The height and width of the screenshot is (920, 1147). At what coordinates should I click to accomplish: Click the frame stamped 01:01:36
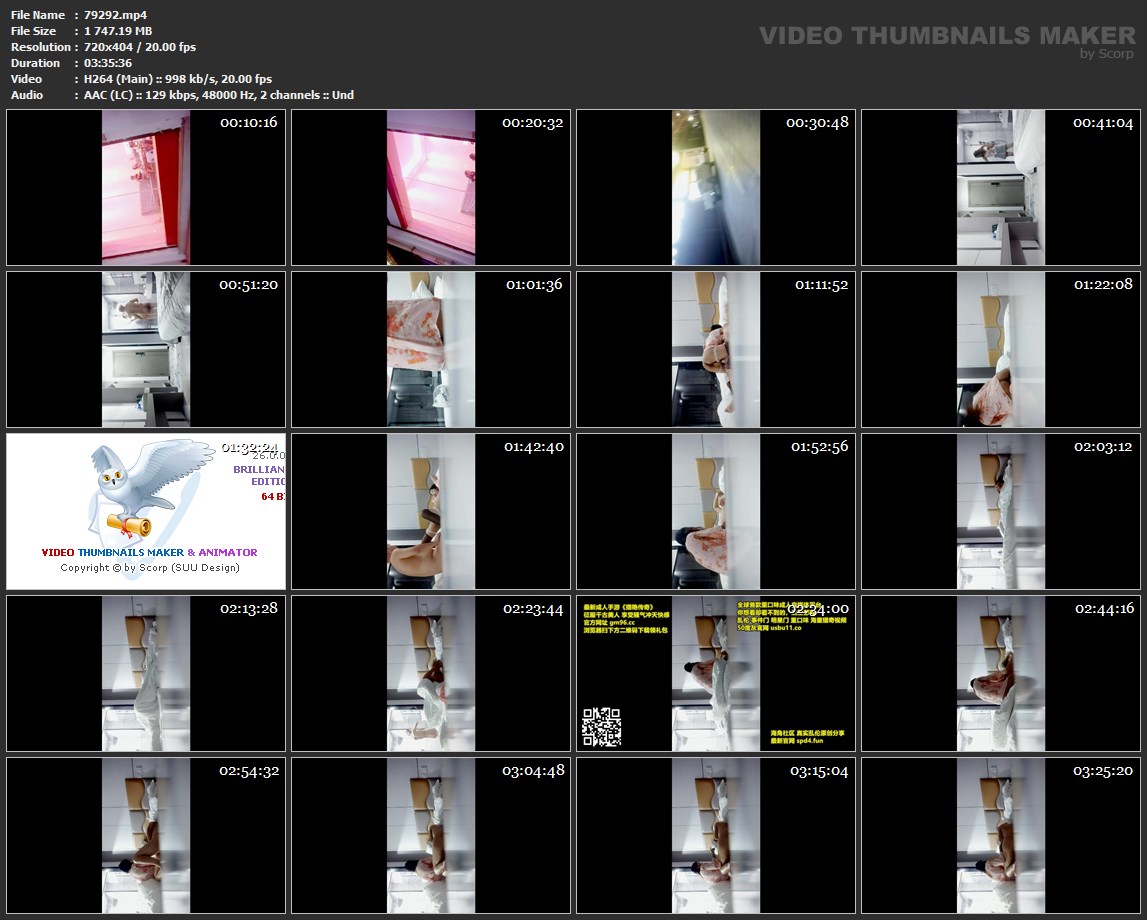431,349
